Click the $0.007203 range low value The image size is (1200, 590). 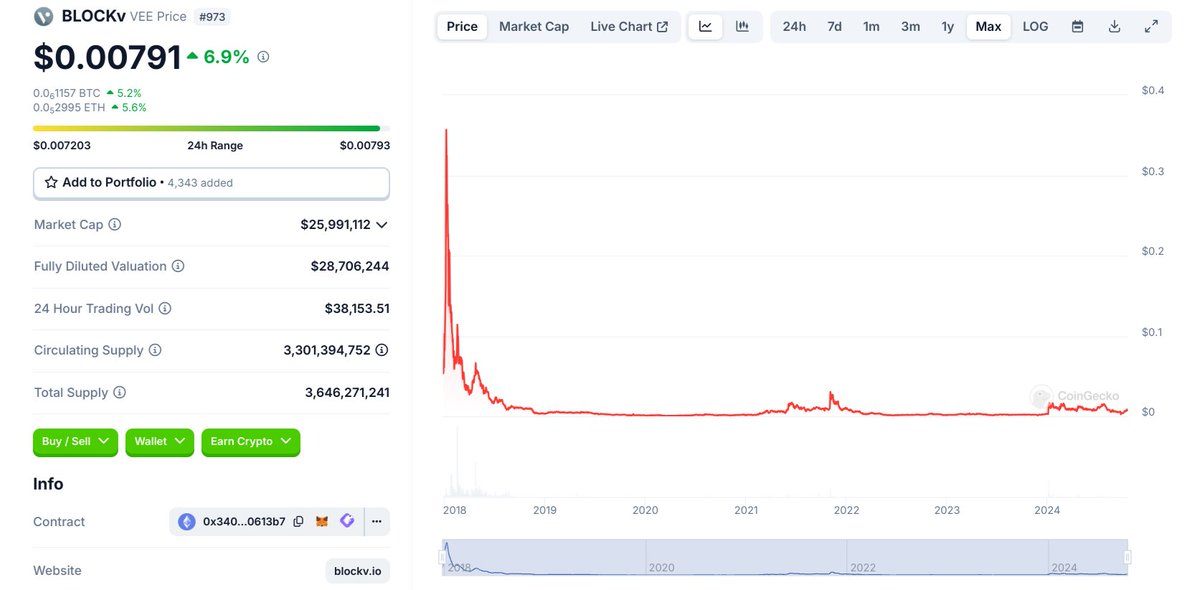coord(62,146)
